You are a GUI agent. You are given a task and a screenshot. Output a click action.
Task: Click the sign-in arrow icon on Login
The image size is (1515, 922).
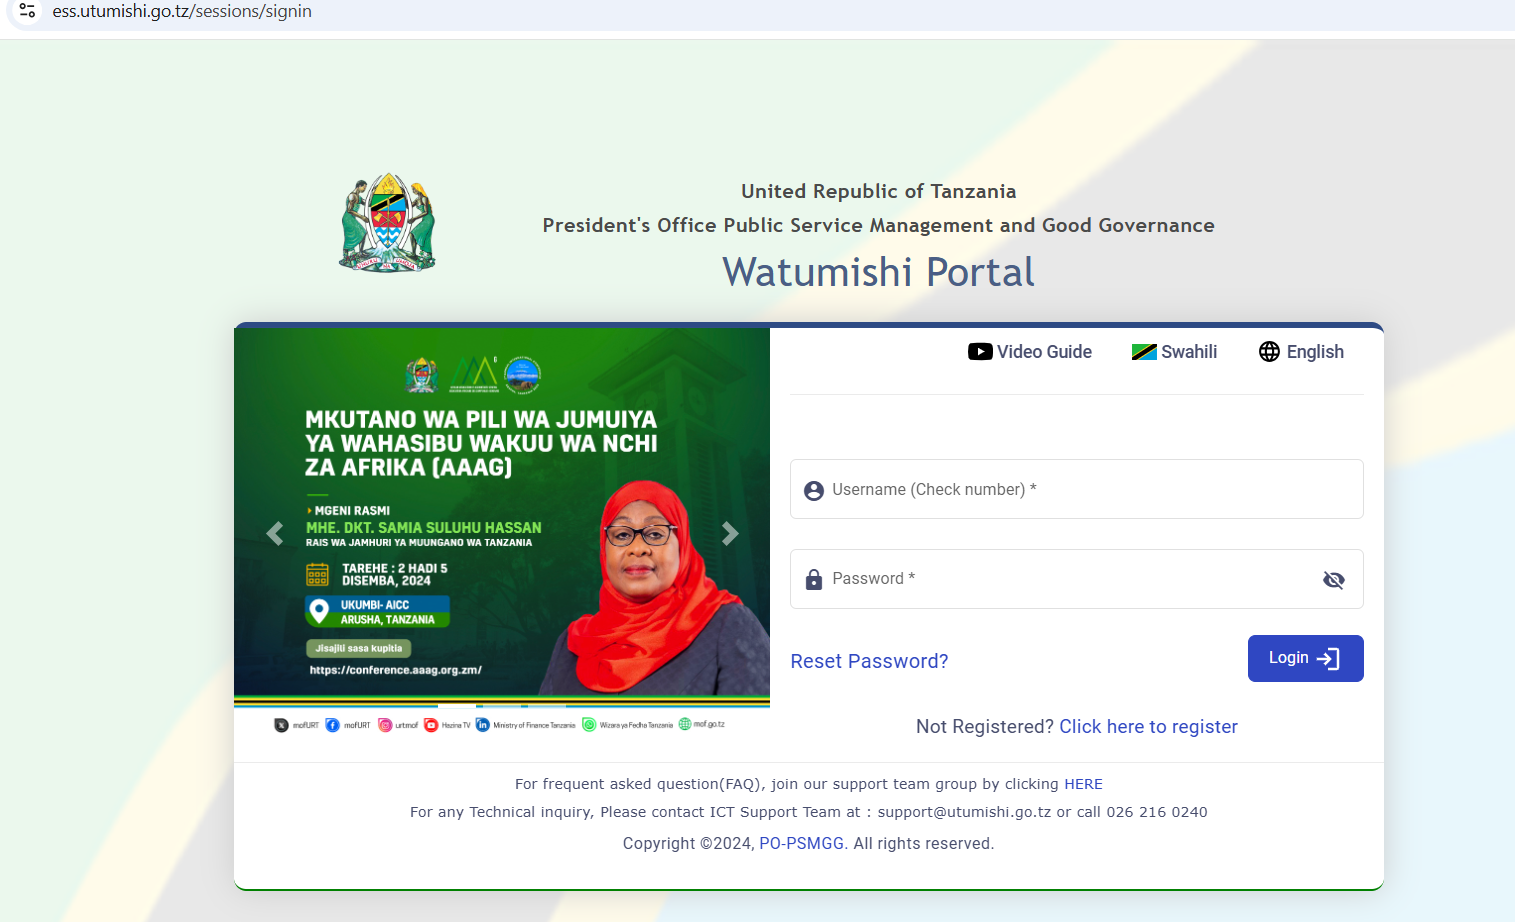click(x=1328, y=658)
